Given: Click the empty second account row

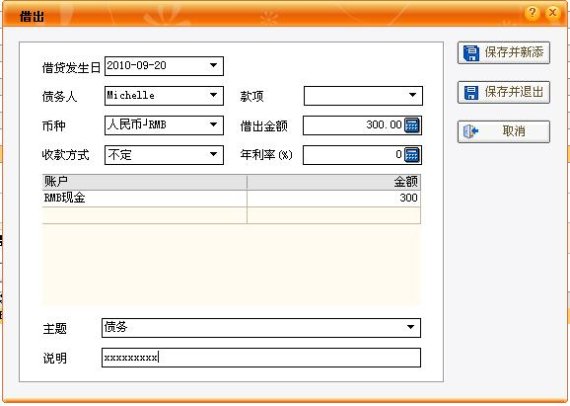Looking at the screenshot, I should pos(231,215).
